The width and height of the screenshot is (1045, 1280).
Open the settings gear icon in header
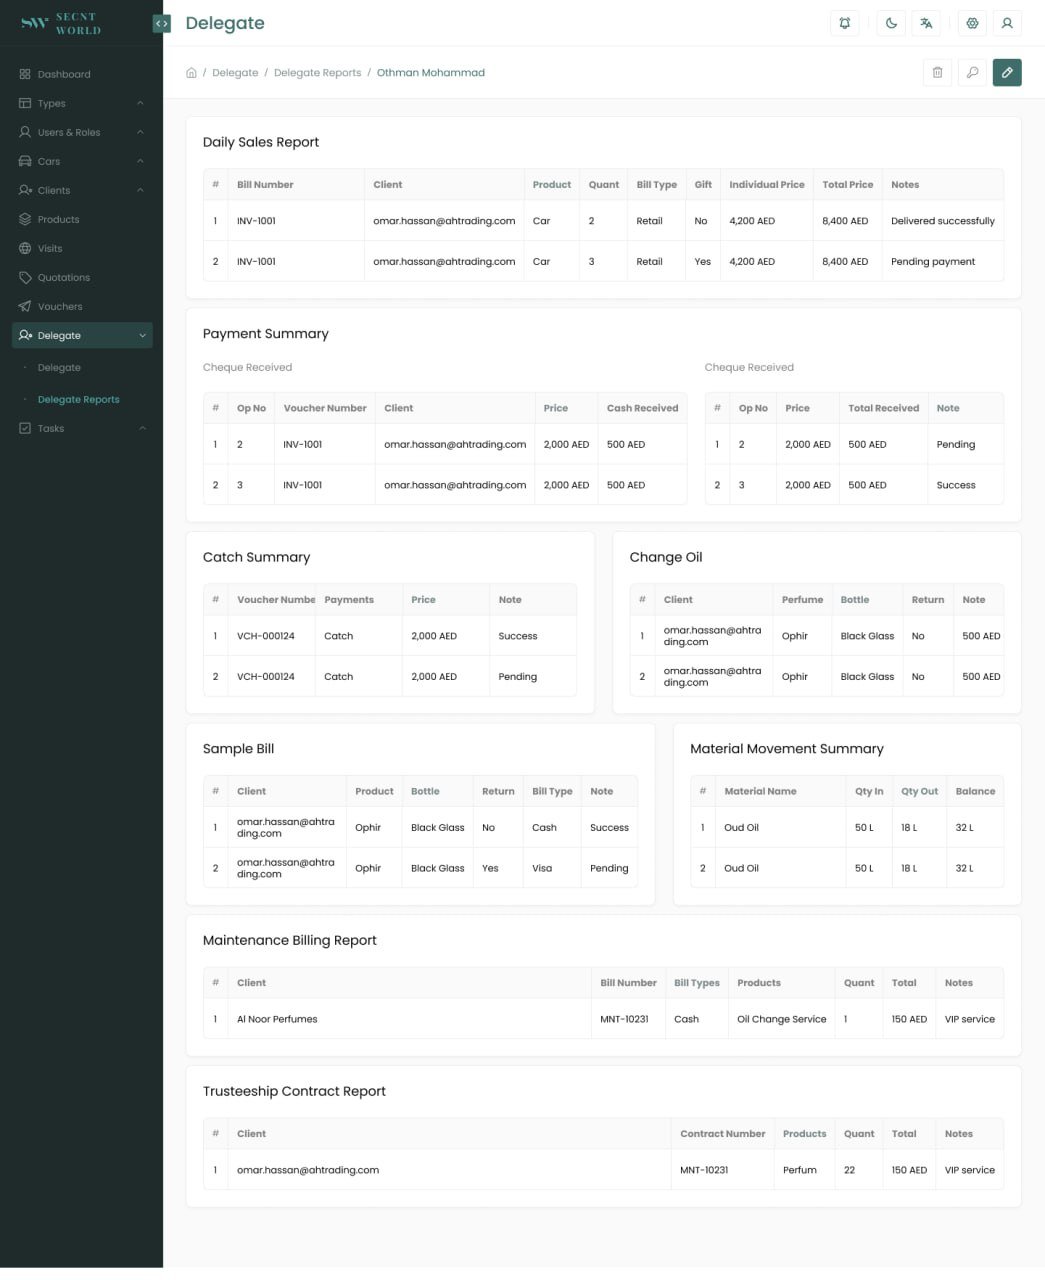click(972, 23)
